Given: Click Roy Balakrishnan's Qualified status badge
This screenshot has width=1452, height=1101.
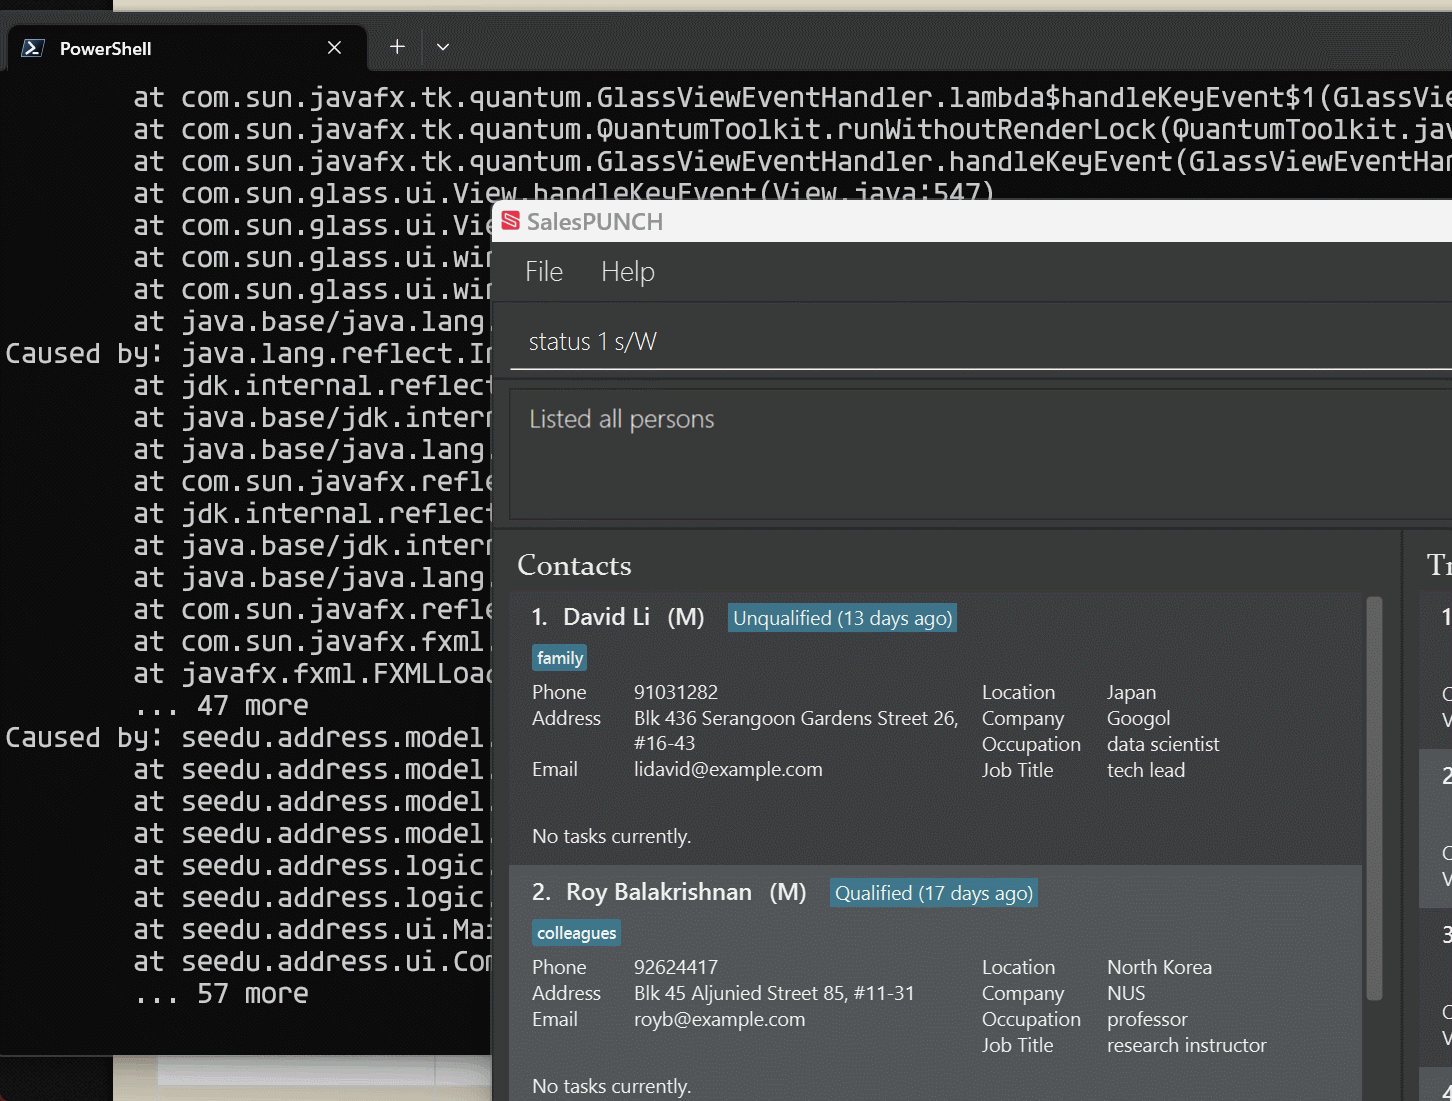Looking at the screenshot, I should click(x=934, y=893).
